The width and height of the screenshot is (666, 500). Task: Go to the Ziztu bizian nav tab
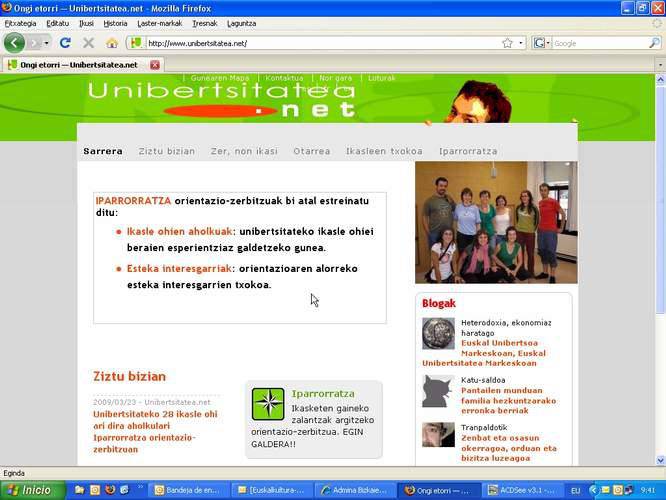pos(166,151)
